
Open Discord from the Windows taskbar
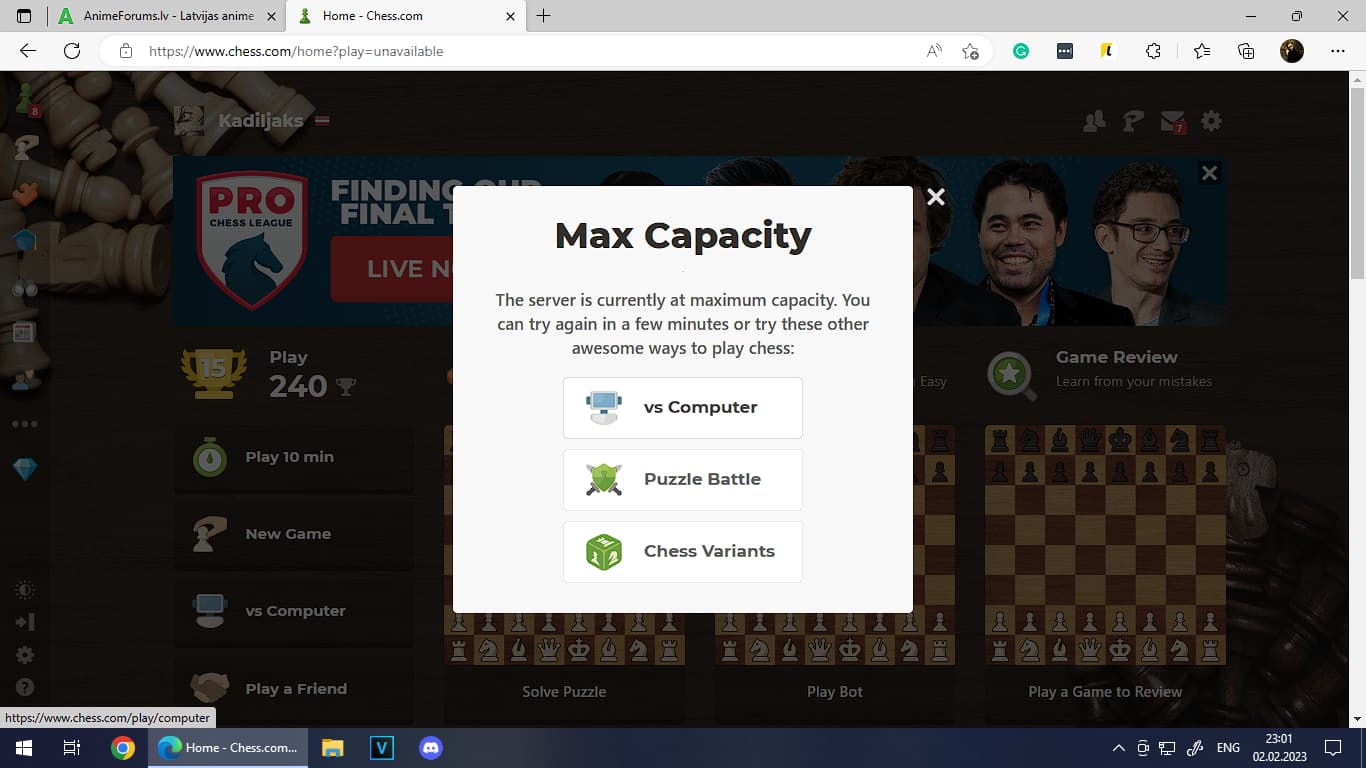[x=431, y=747]
